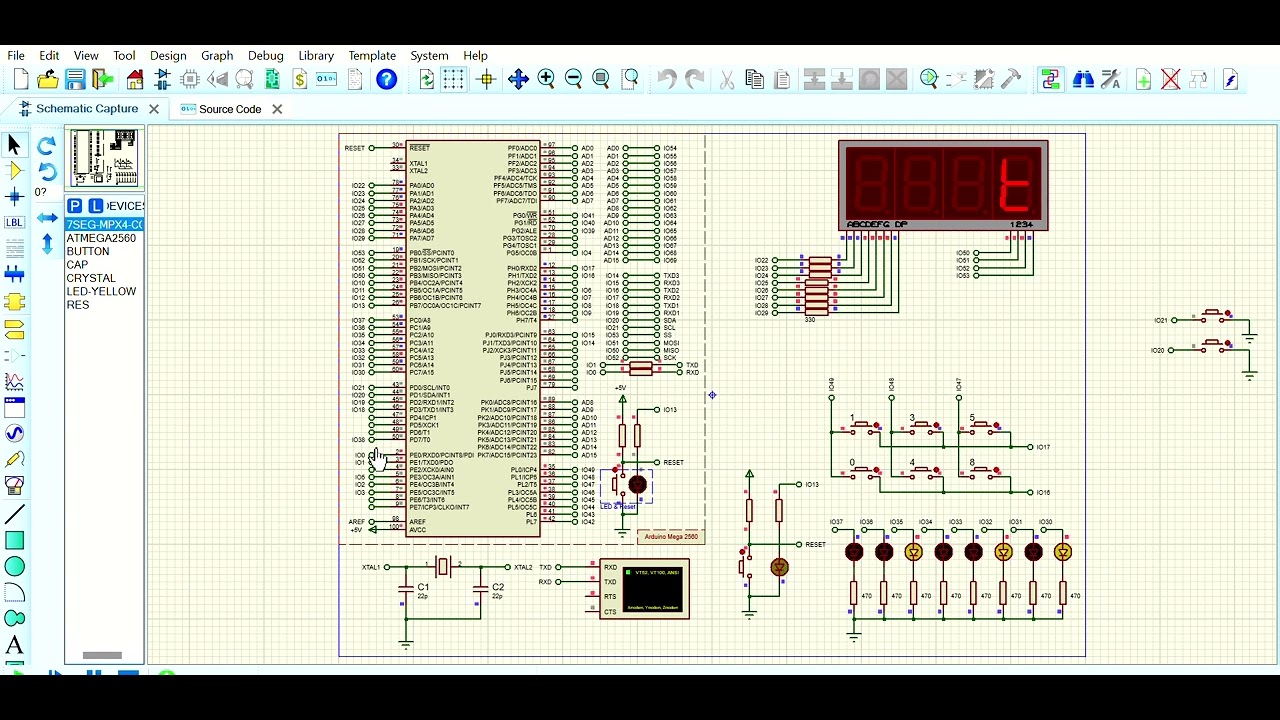This screenshot has height=720, width=1280.
Task: Select LED-YELLOW in the devices list
Action: click(101, 291)
